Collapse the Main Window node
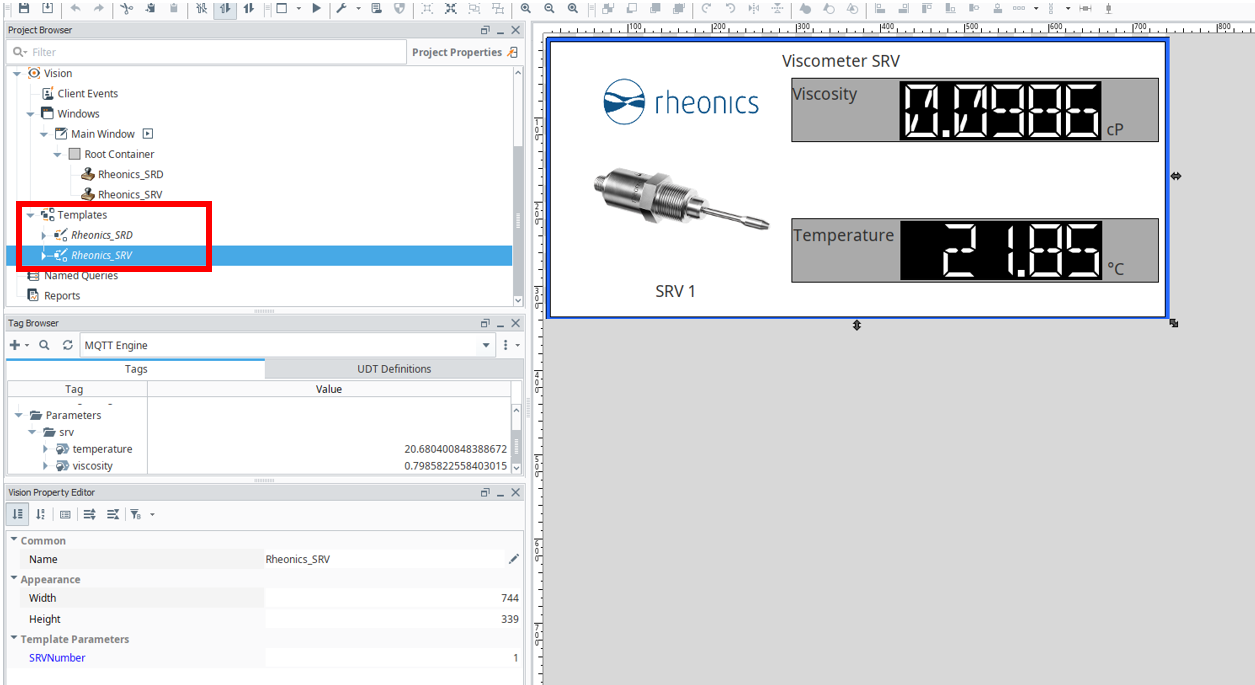Image resolution: width=1255 pixels, height=685 pixels. tap(44, 134)
